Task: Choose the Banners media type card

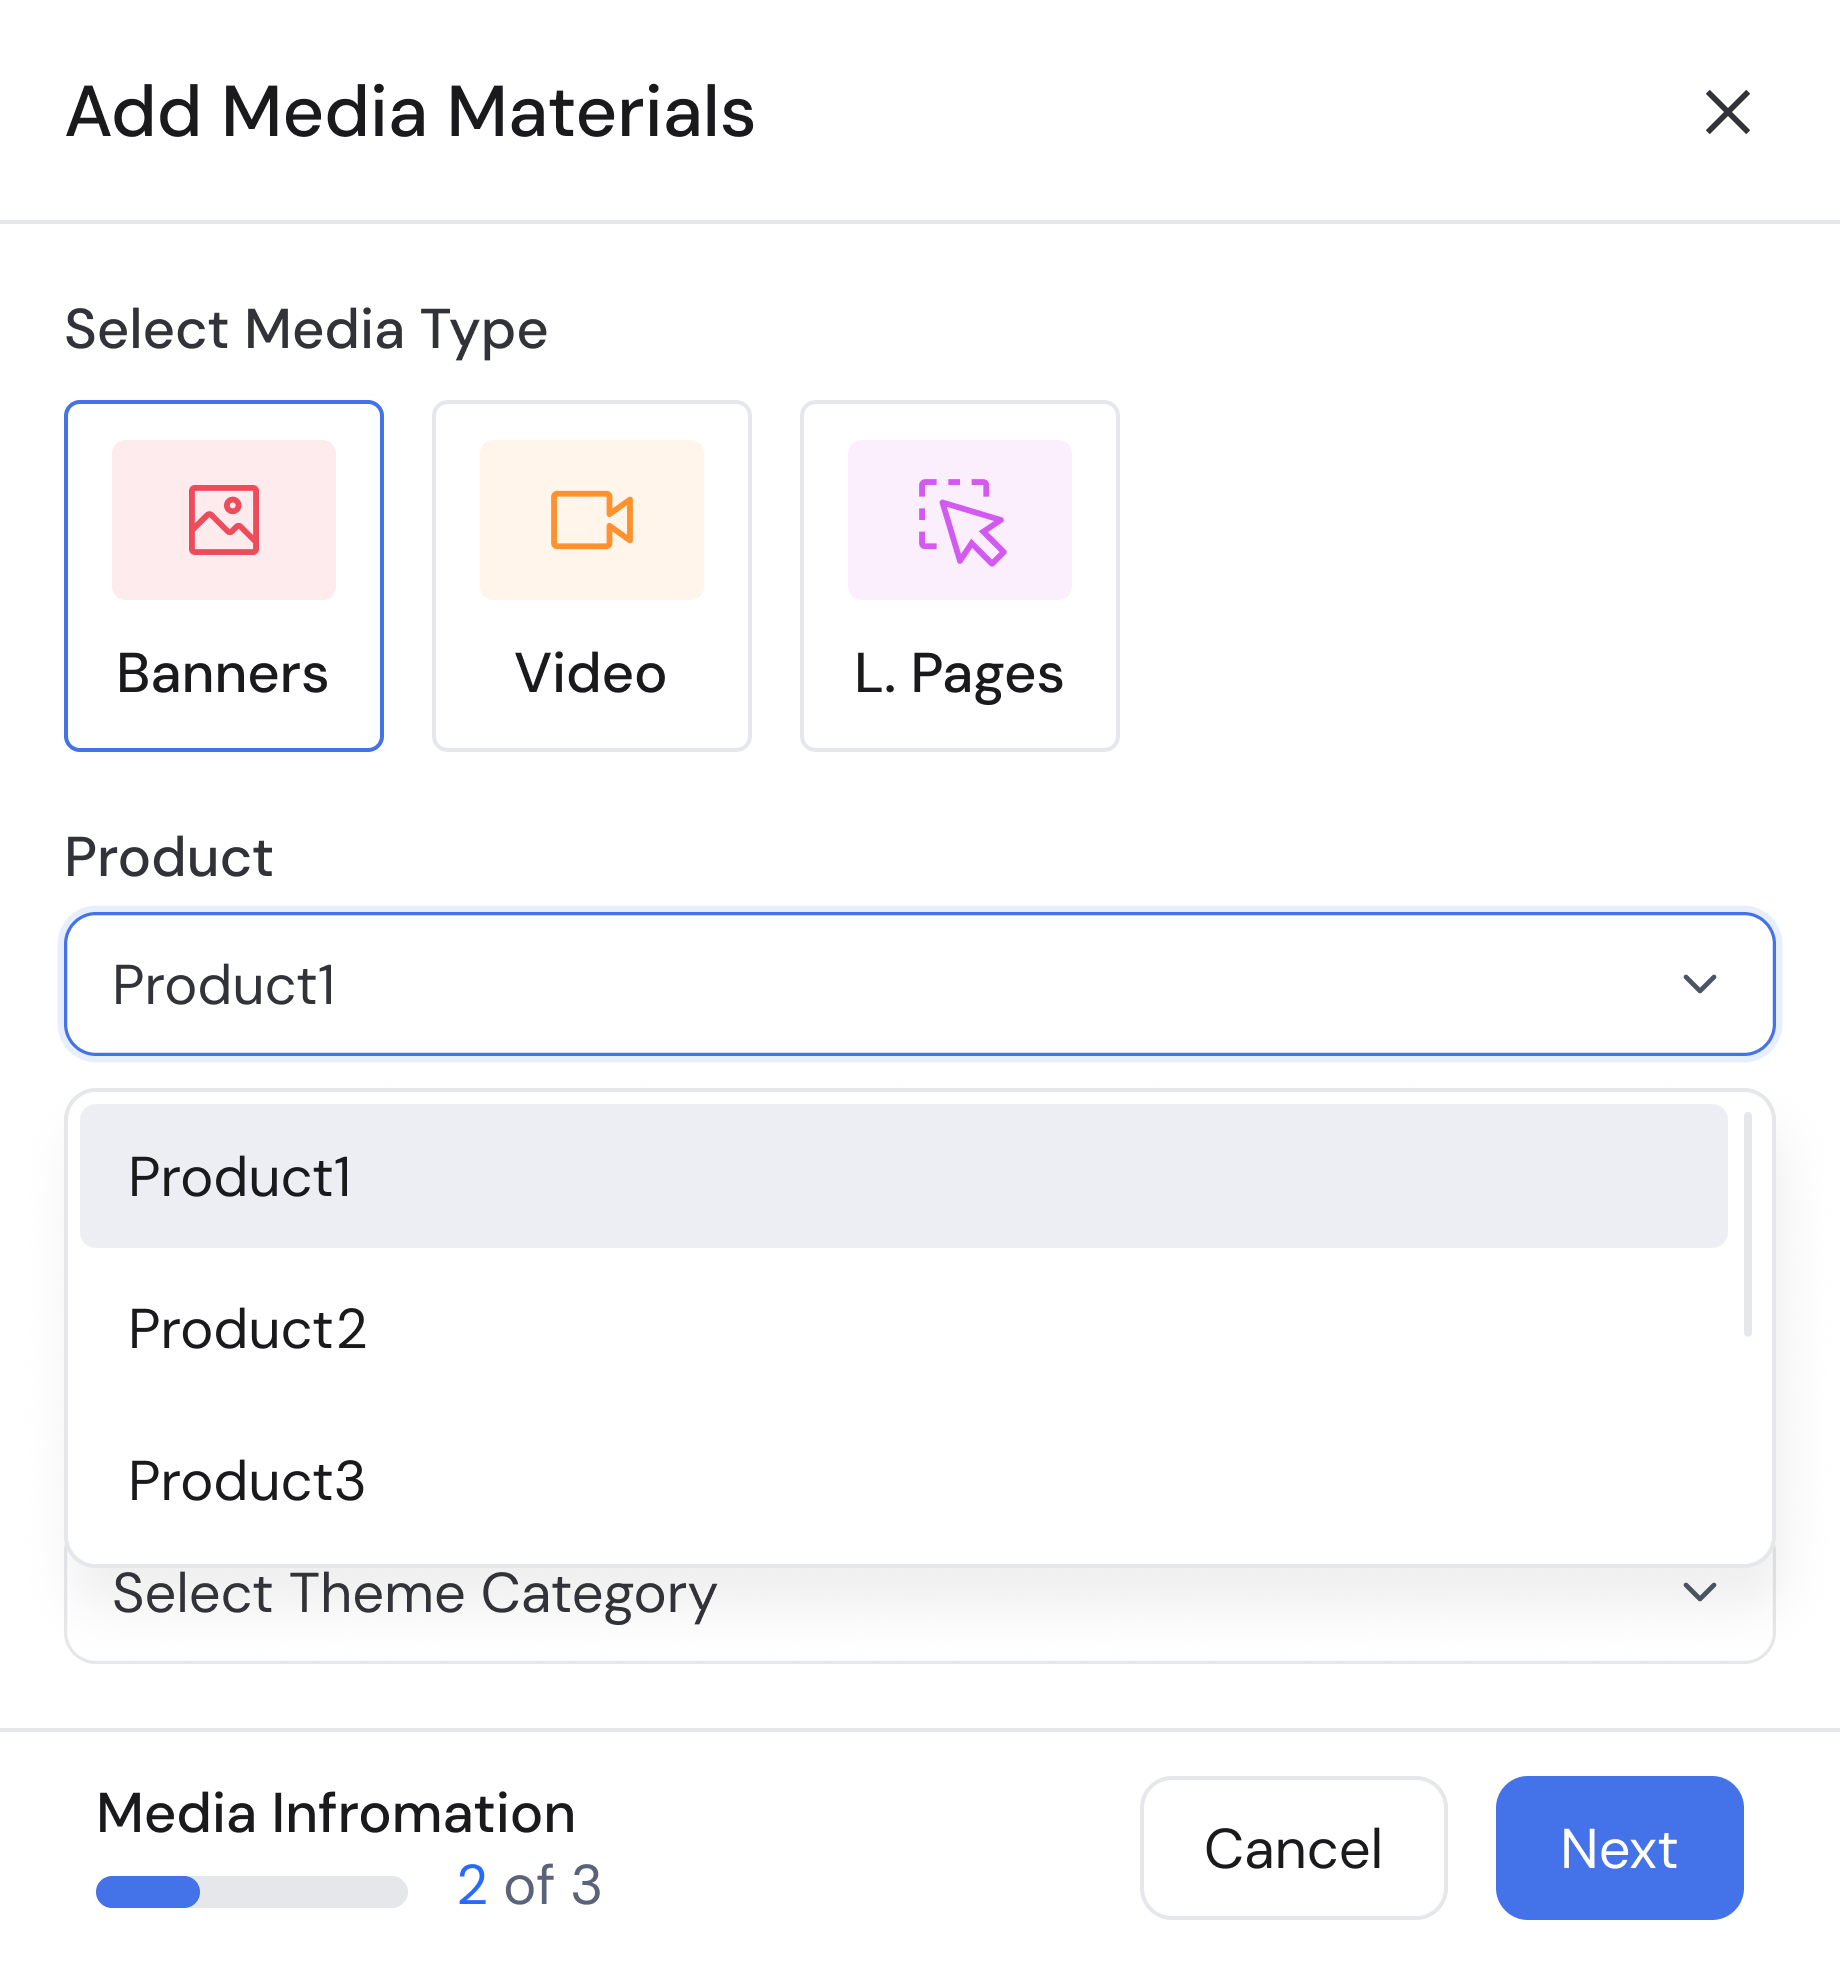Action: tap(224, 575)
